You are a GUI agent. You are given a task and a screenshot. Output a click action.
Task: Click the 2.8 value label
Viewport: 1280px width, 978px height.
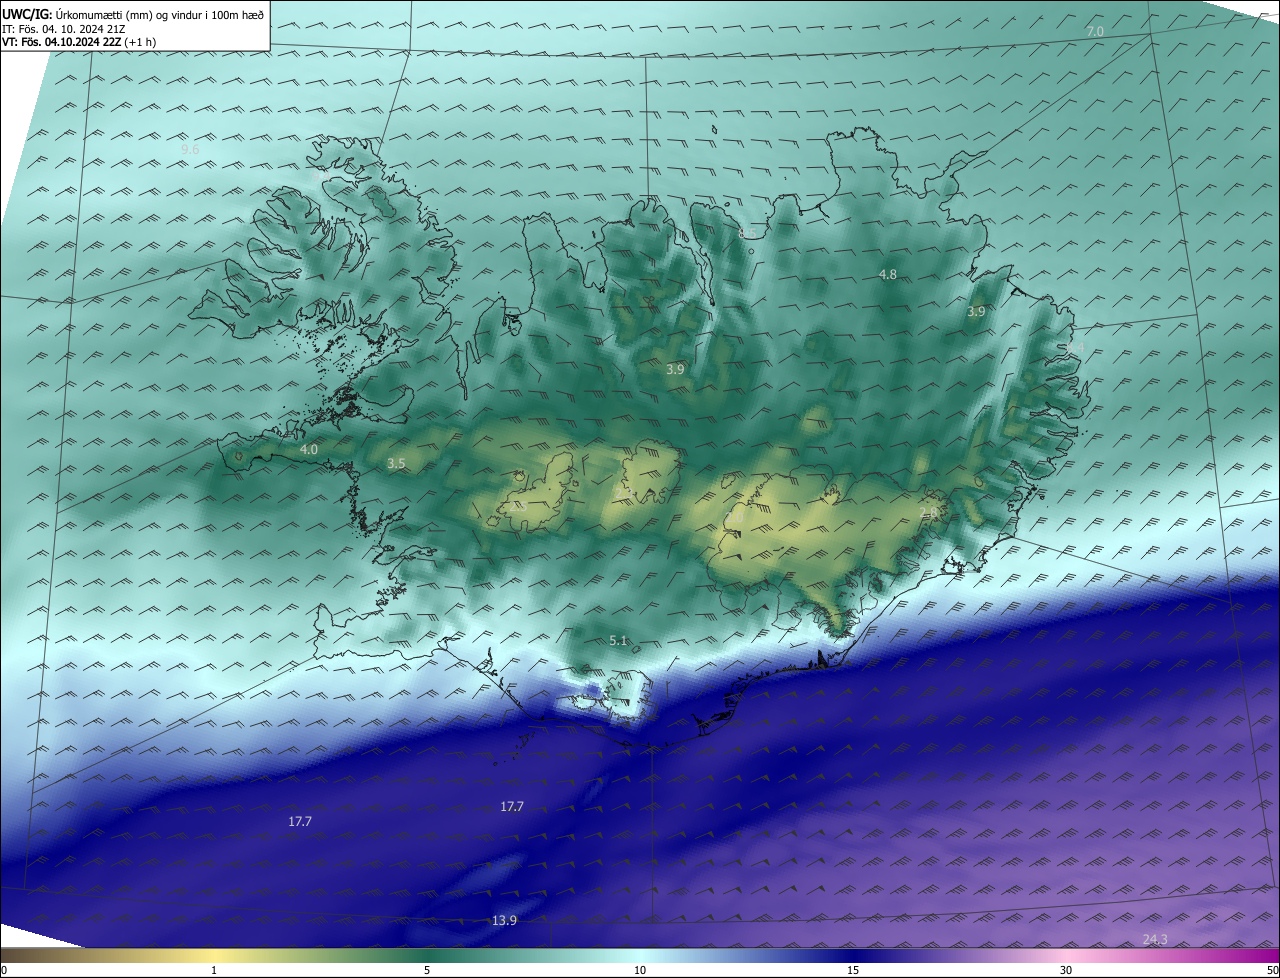(929, 513)
